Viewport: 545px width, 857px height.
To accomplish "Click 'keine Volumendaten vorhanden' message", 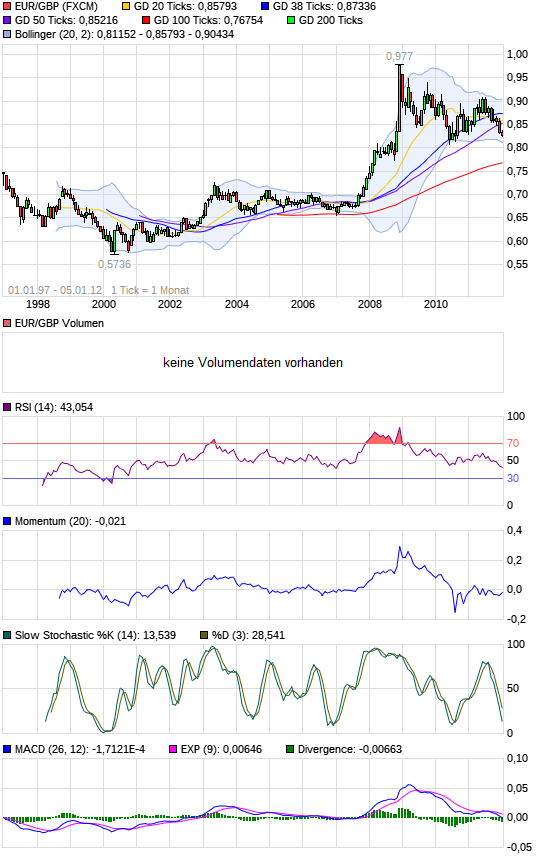I will (253, 362).
